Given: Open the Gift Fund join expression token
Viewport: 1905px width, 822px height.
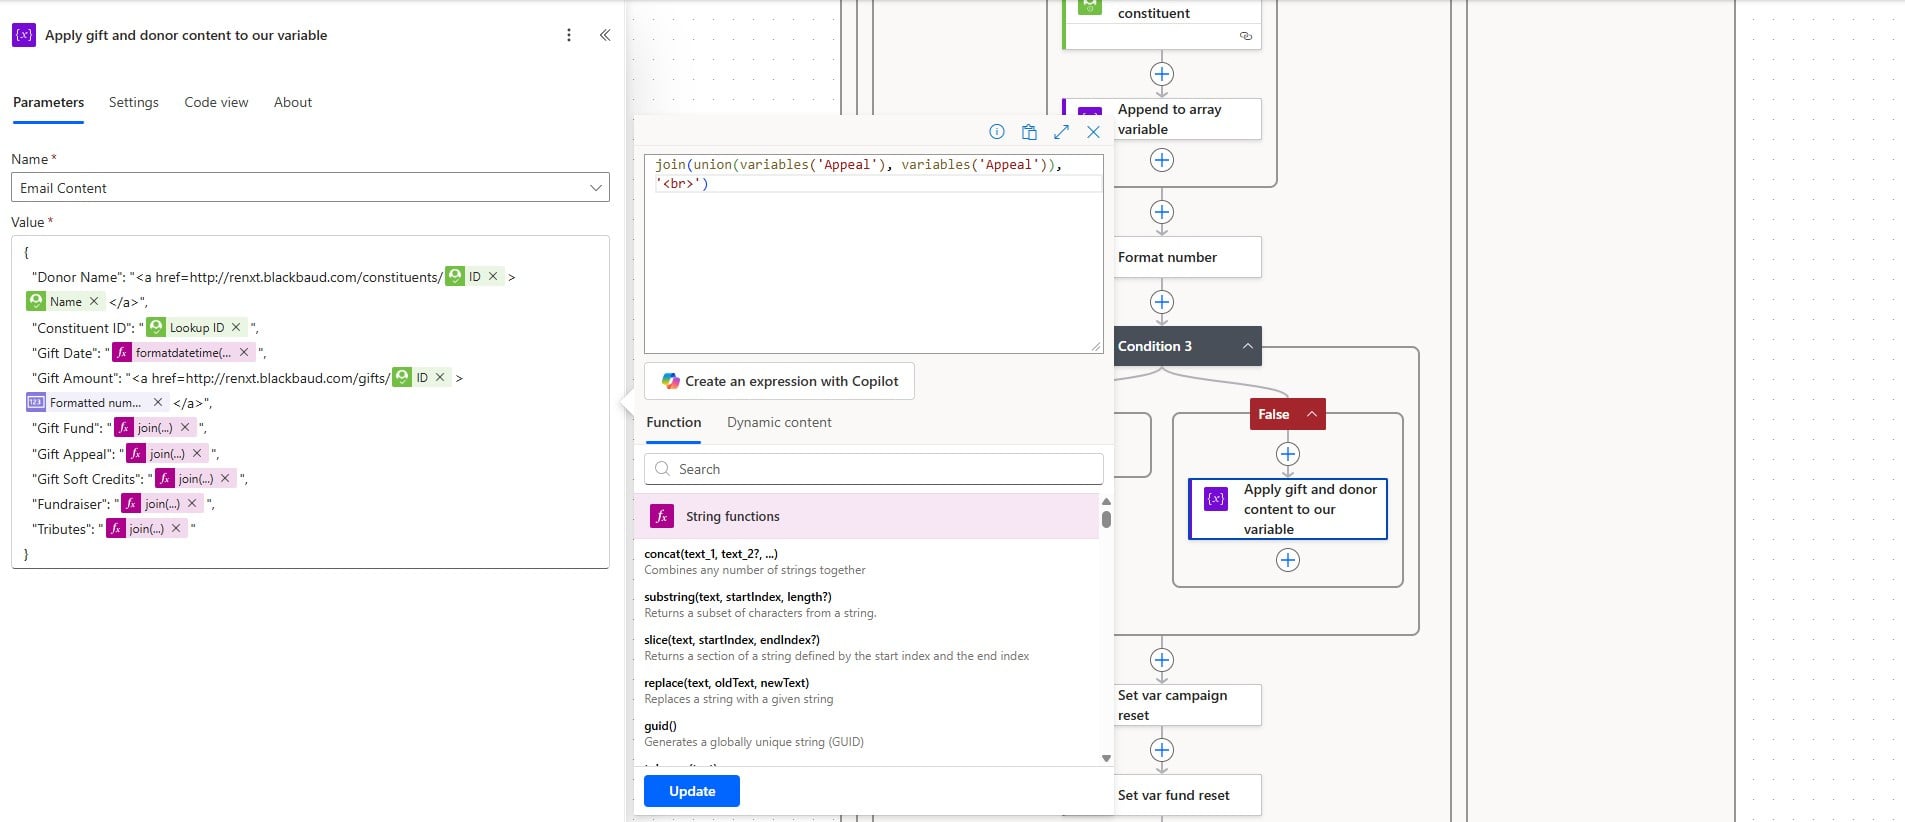Looking at the screenshot, I should pos(155,427).
